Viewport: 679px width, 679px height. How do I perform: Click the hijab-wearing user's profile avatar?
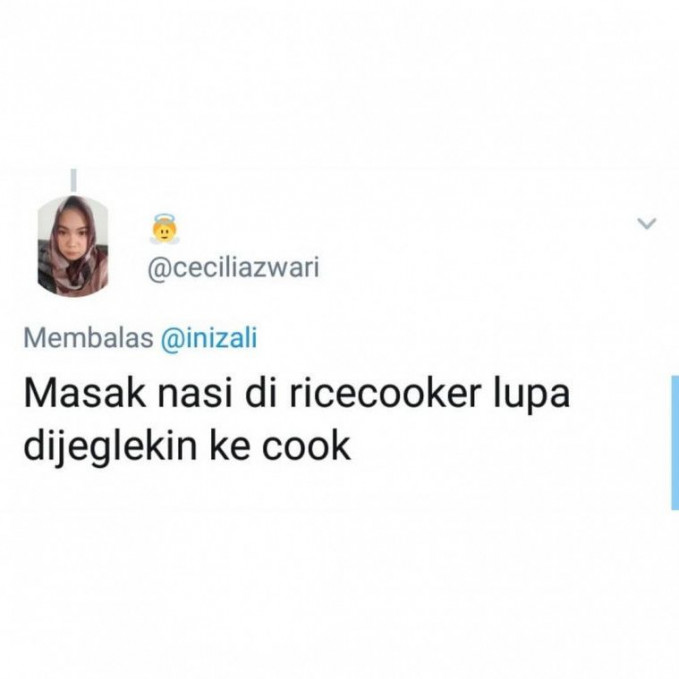[73, 246]
